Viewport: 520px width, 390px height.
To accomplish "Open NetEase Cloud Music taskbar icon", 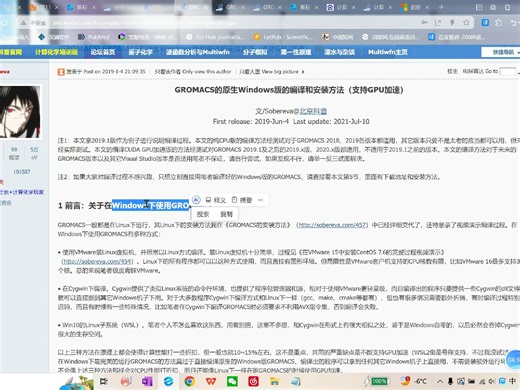I will tap(253, 381).
